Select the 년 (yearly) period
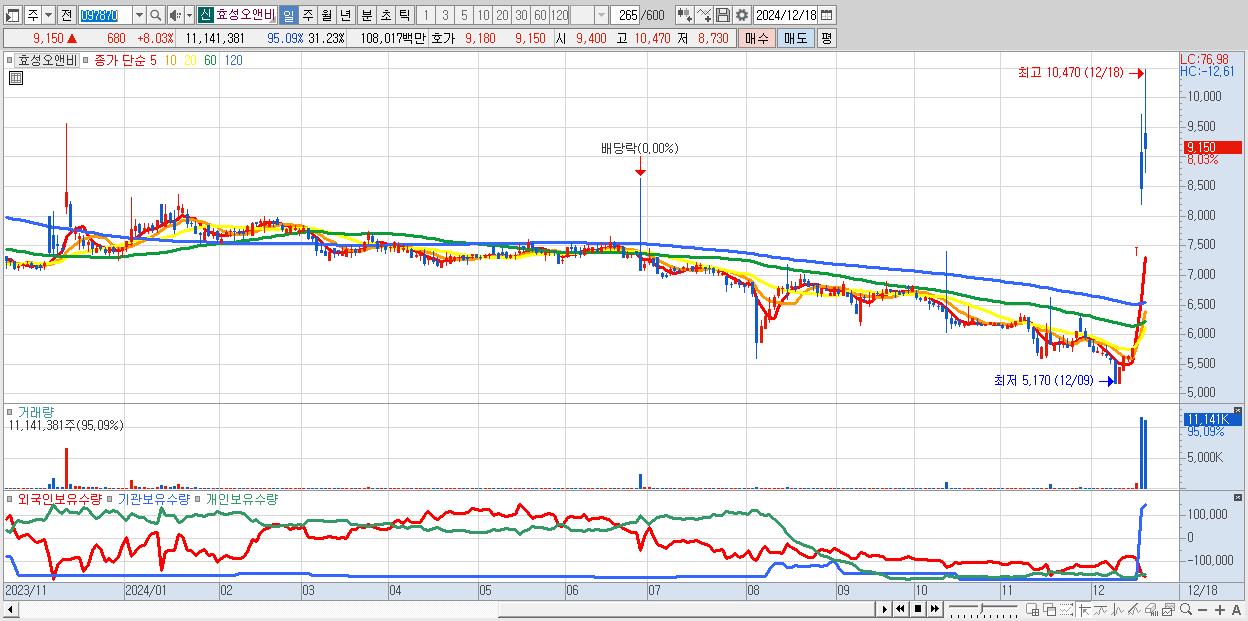The image size is (1248, 621). point(345,15)
